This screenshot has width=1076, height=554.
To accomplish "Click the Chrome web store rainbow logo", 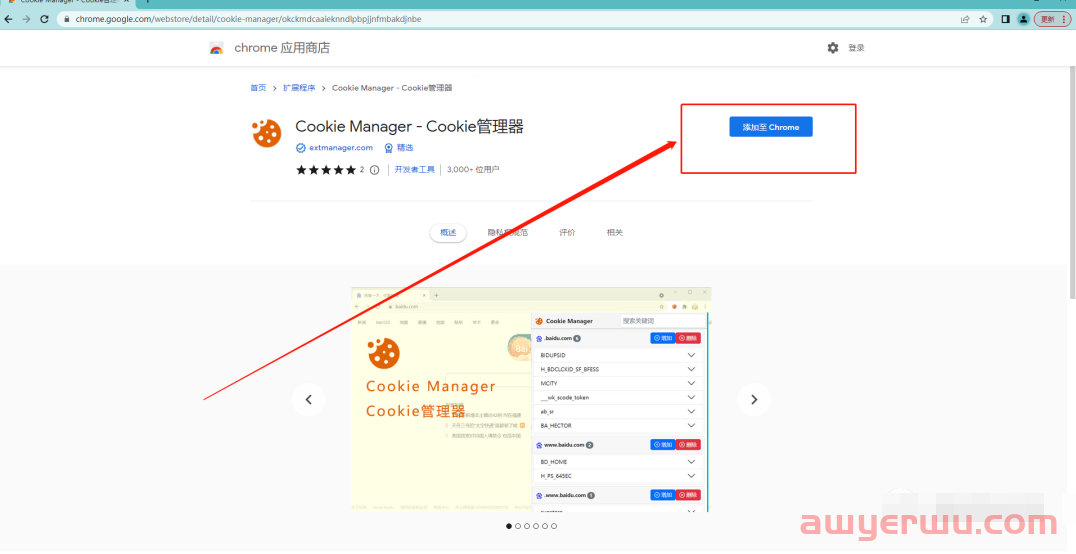I will coord(216,48).
